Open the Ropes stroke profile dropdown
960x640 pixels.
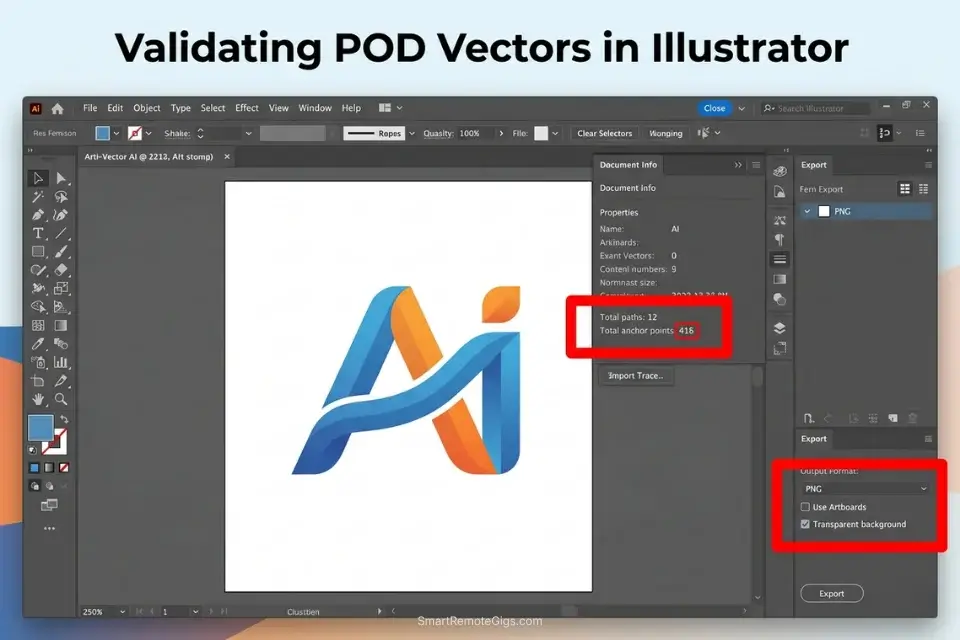pyautogui.click(x=411, y=133)
